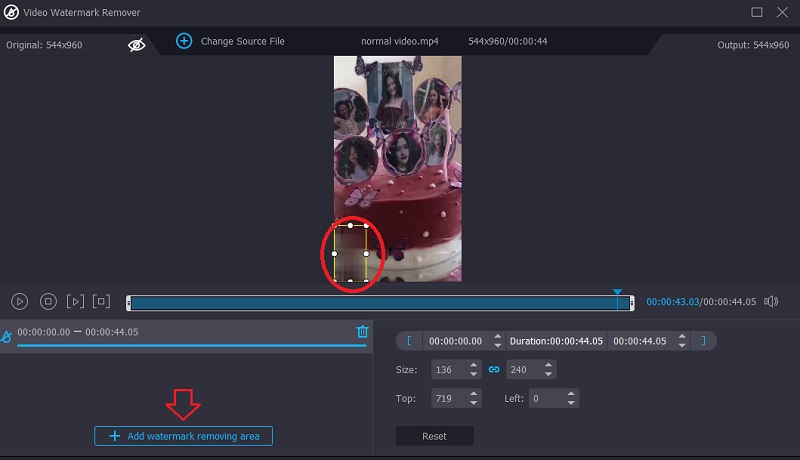The width and height of the screenshot is (800, 460).
Task: Click the plus icon beside Change Source File
Action: pyautogui.click(x=184, y=41)
